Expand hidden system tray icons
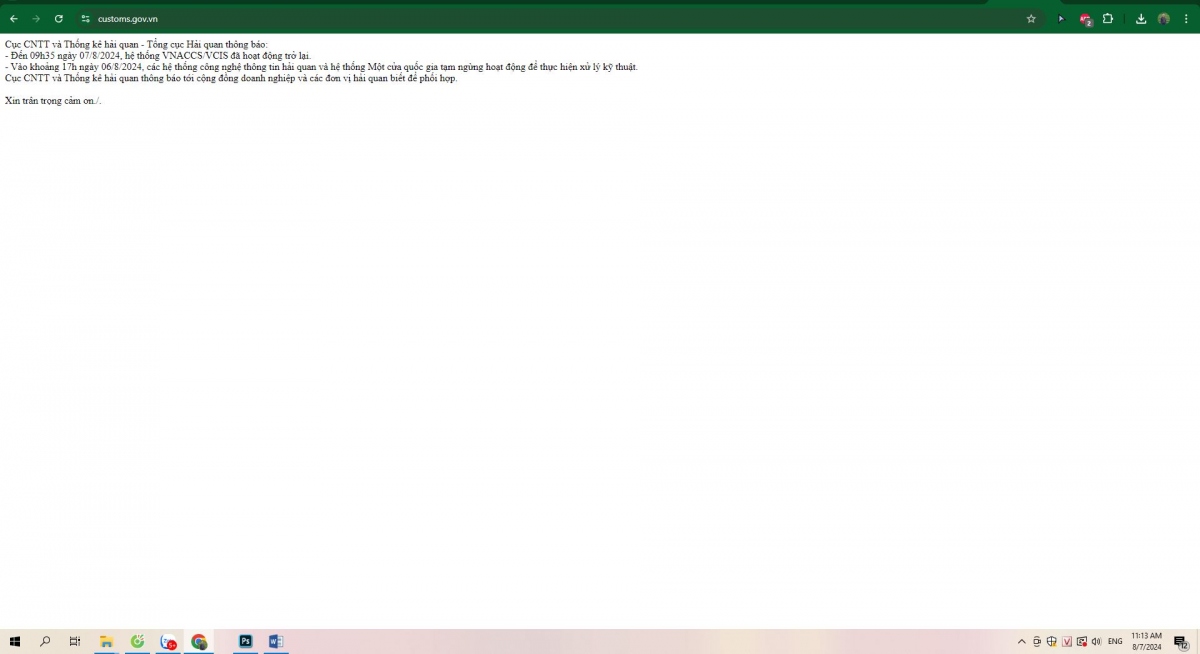1200x654 pixels. 1021,642
